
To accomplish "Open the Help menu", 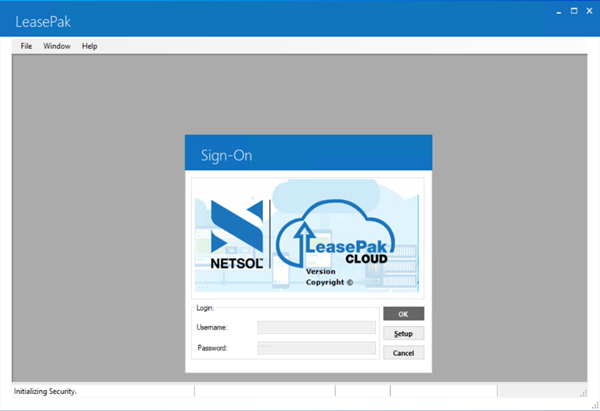I will click(x=90, y=46).
